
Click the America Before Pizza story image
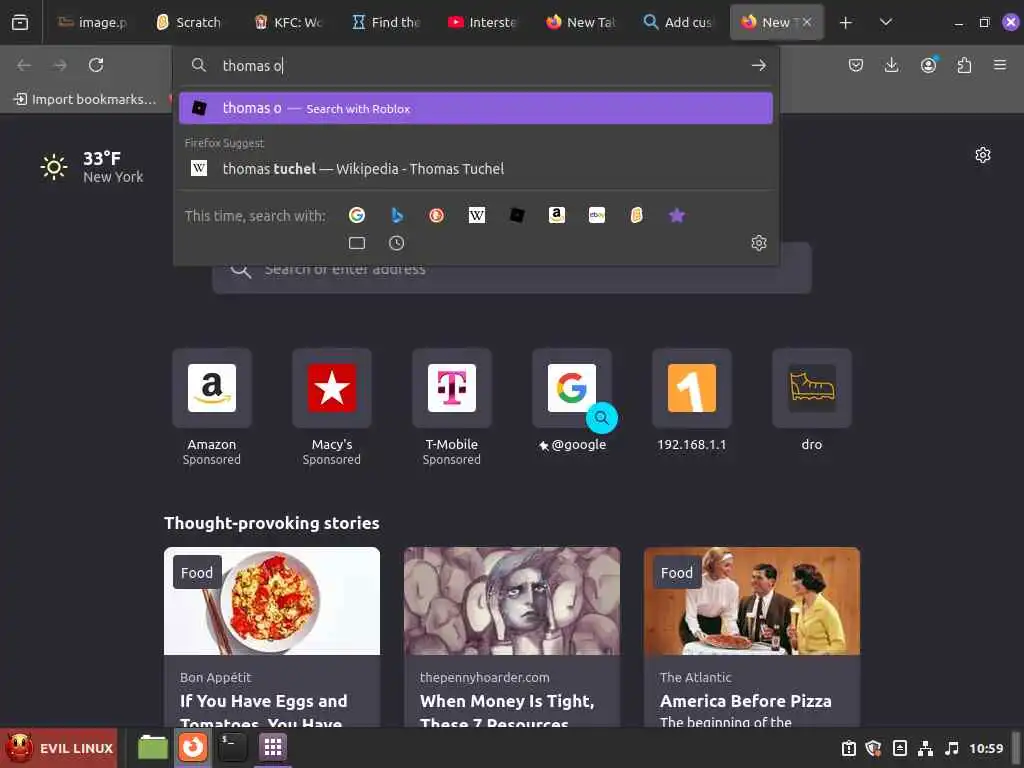[x=752, y=601]
